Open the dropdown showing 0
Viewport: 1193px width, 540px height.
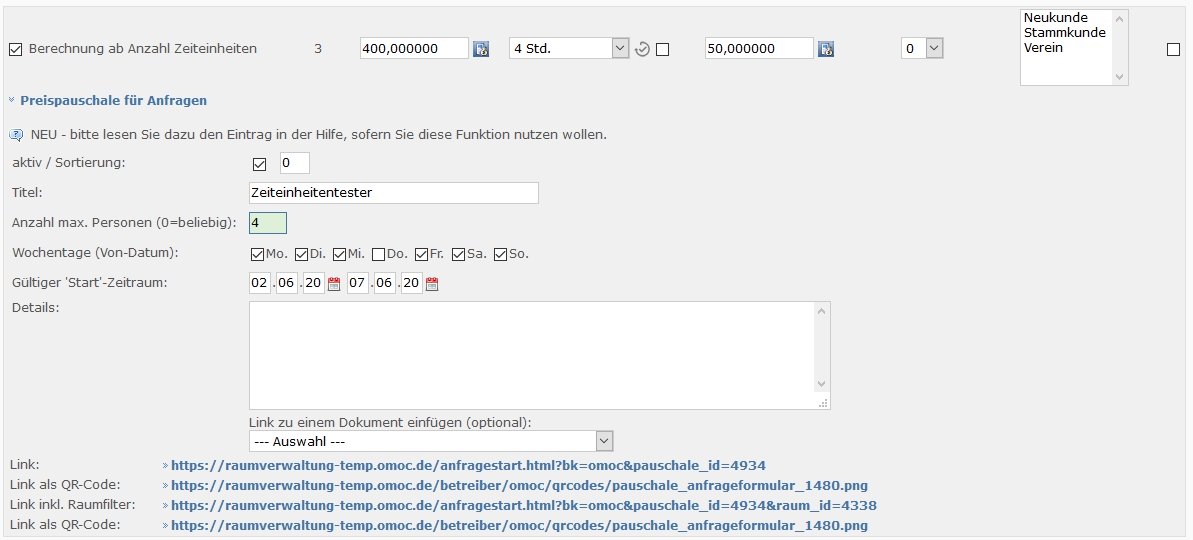click(x=922, y=49)
